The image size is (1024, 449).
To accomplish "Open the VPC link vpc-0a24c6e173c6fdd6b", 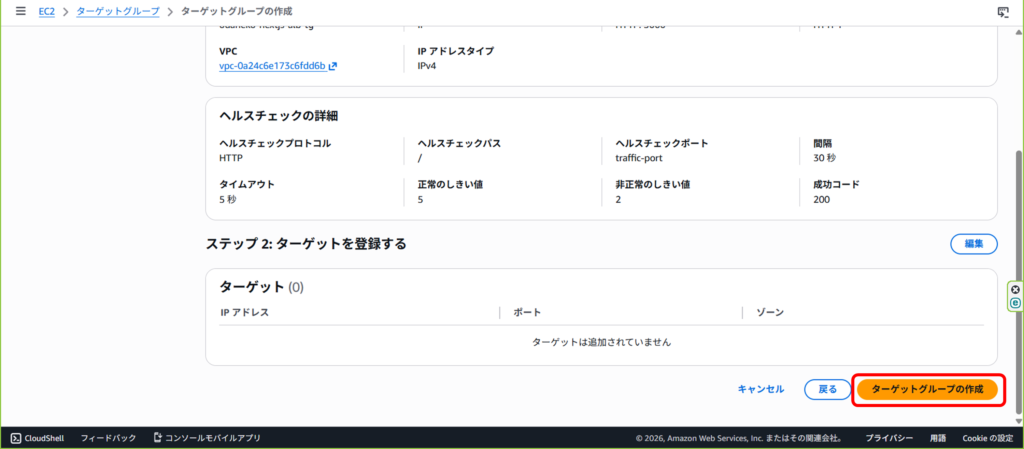I will click(x=272, y=67).
